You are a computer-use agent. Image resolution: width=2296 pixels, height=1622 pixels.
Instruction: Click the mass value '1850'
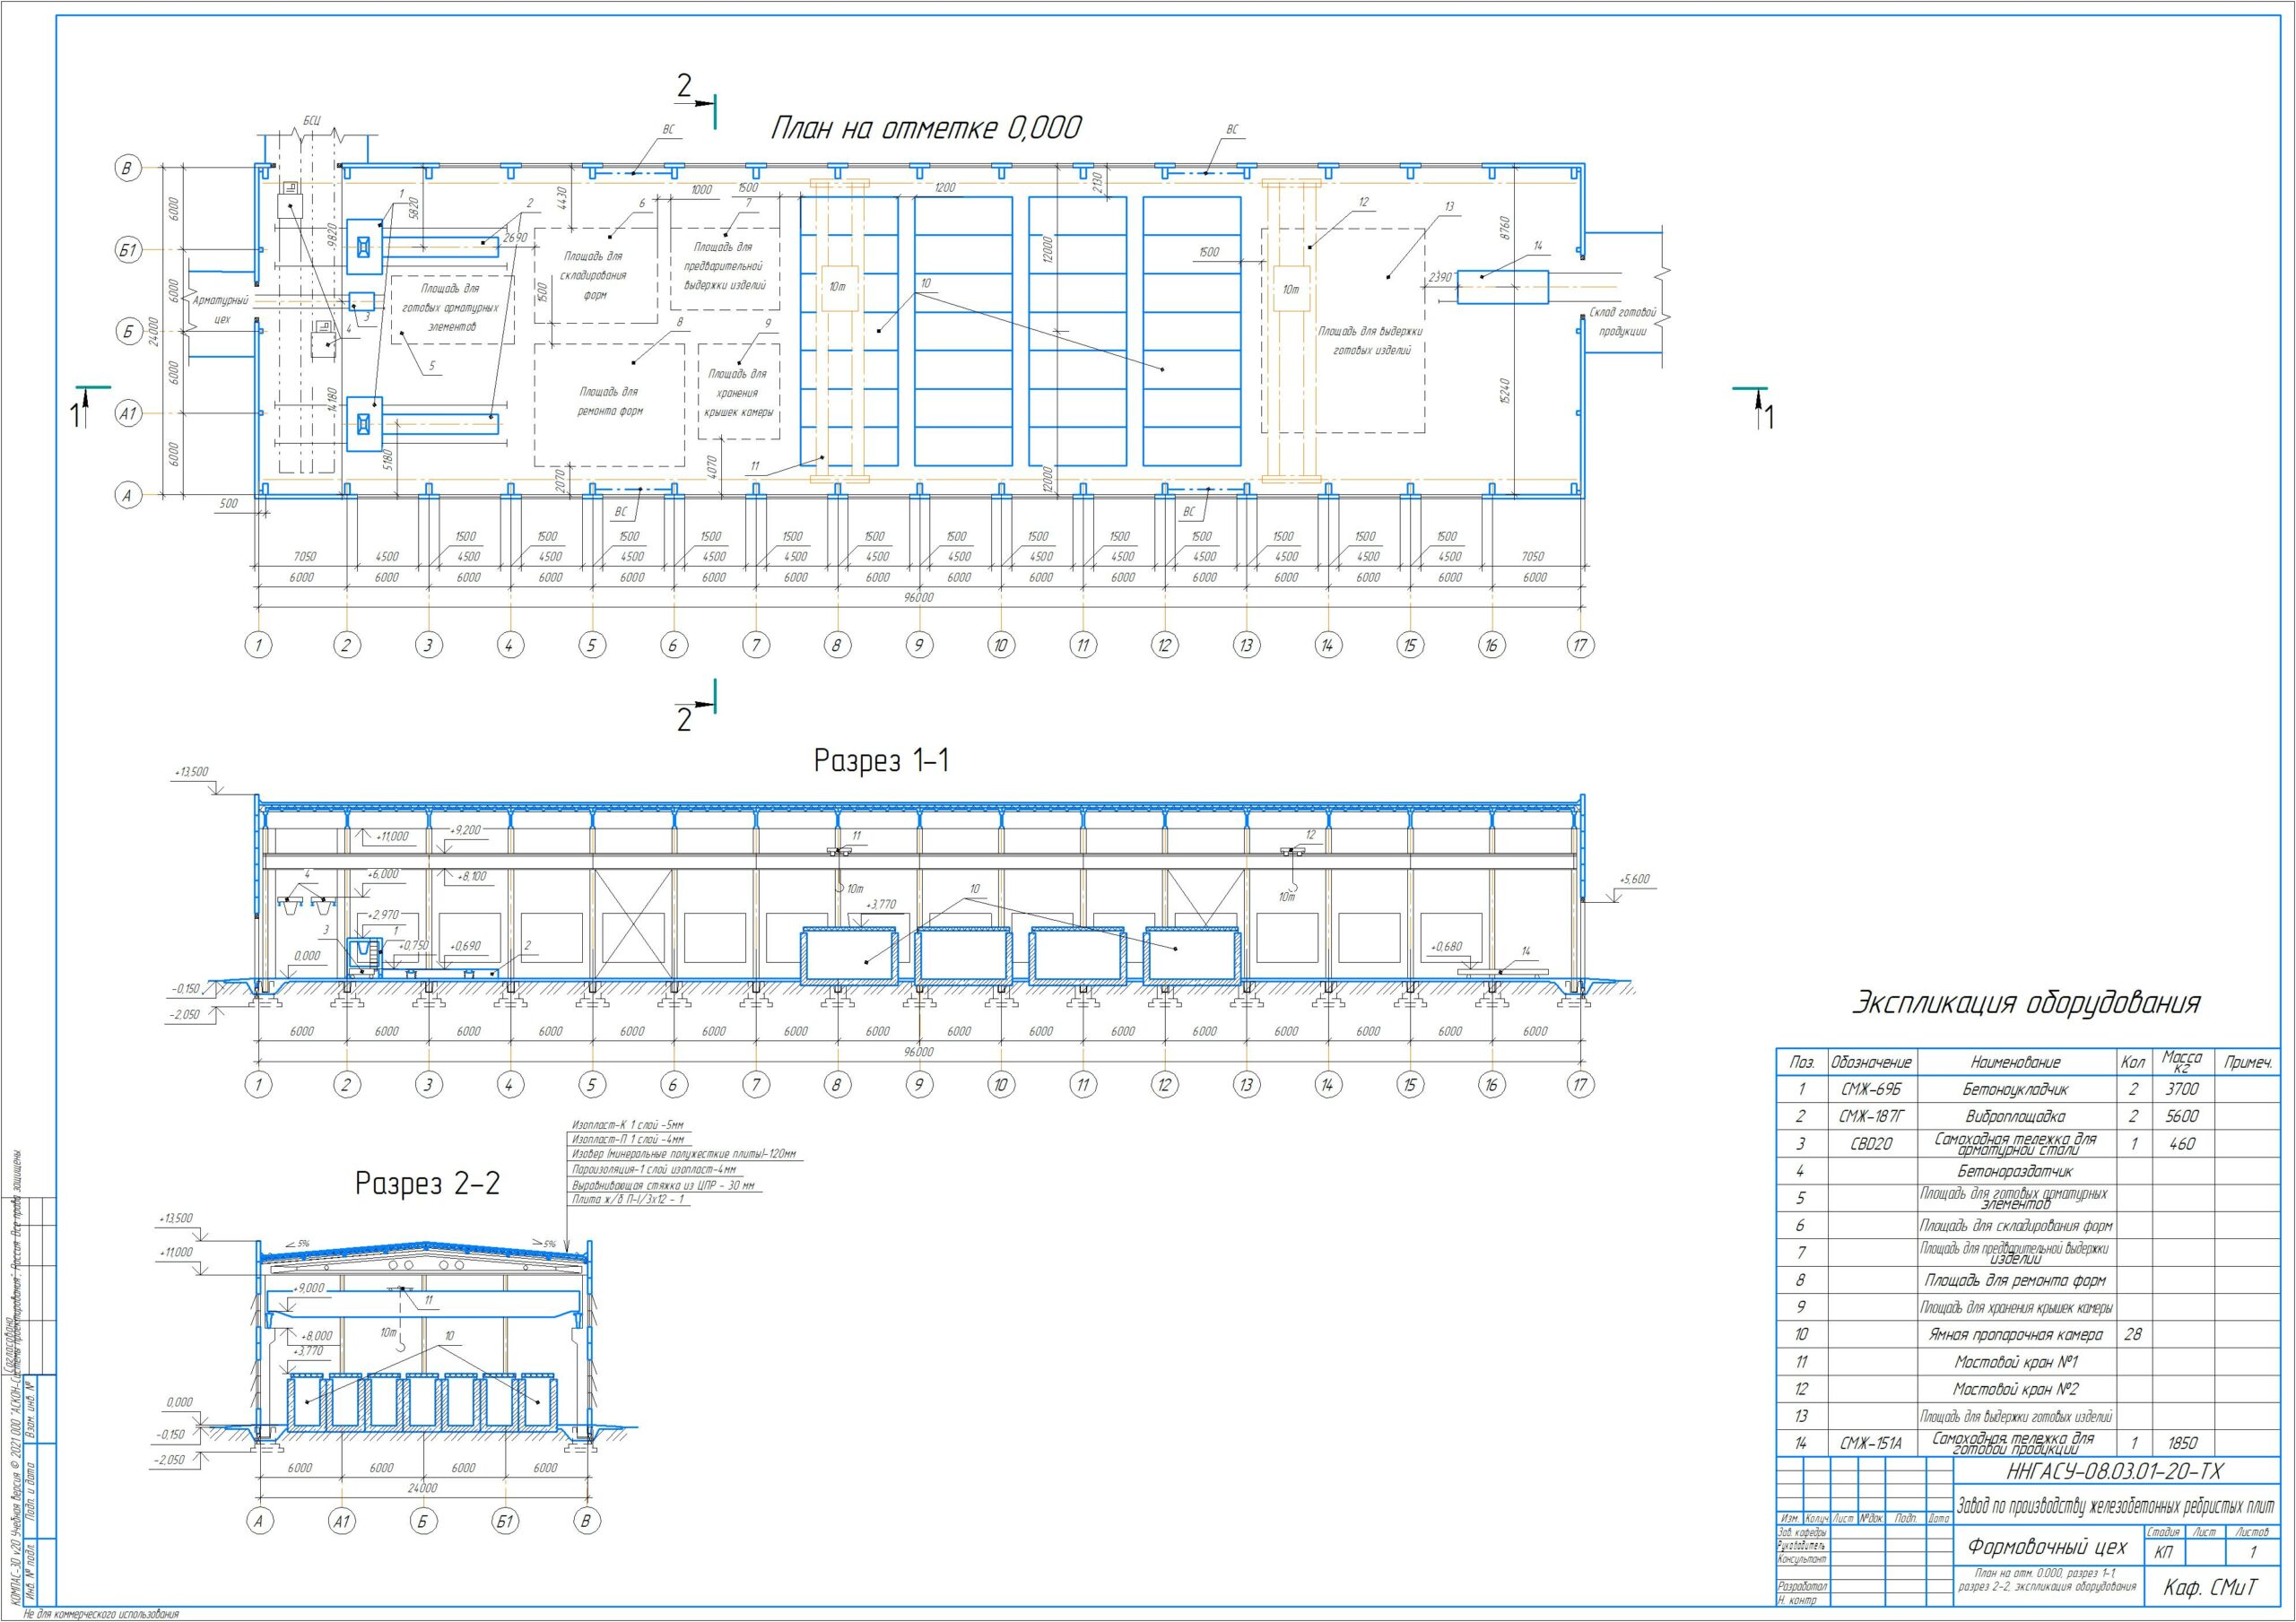[x=2182, y=1444]
